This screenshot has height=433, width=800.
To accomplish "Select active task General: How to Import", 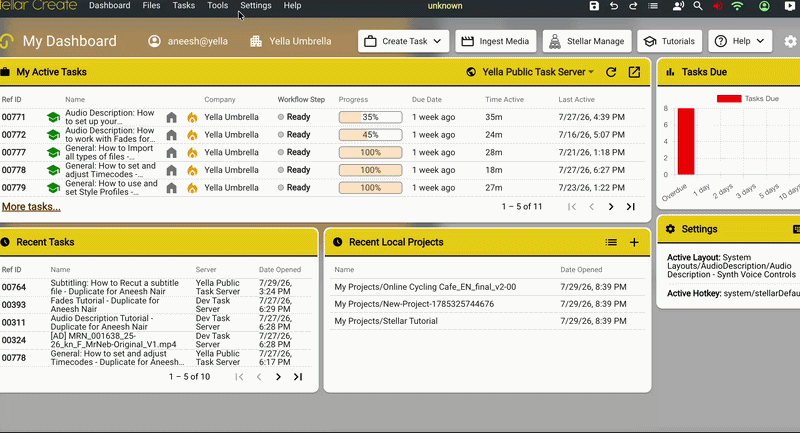I will click(x=109, y=152).
